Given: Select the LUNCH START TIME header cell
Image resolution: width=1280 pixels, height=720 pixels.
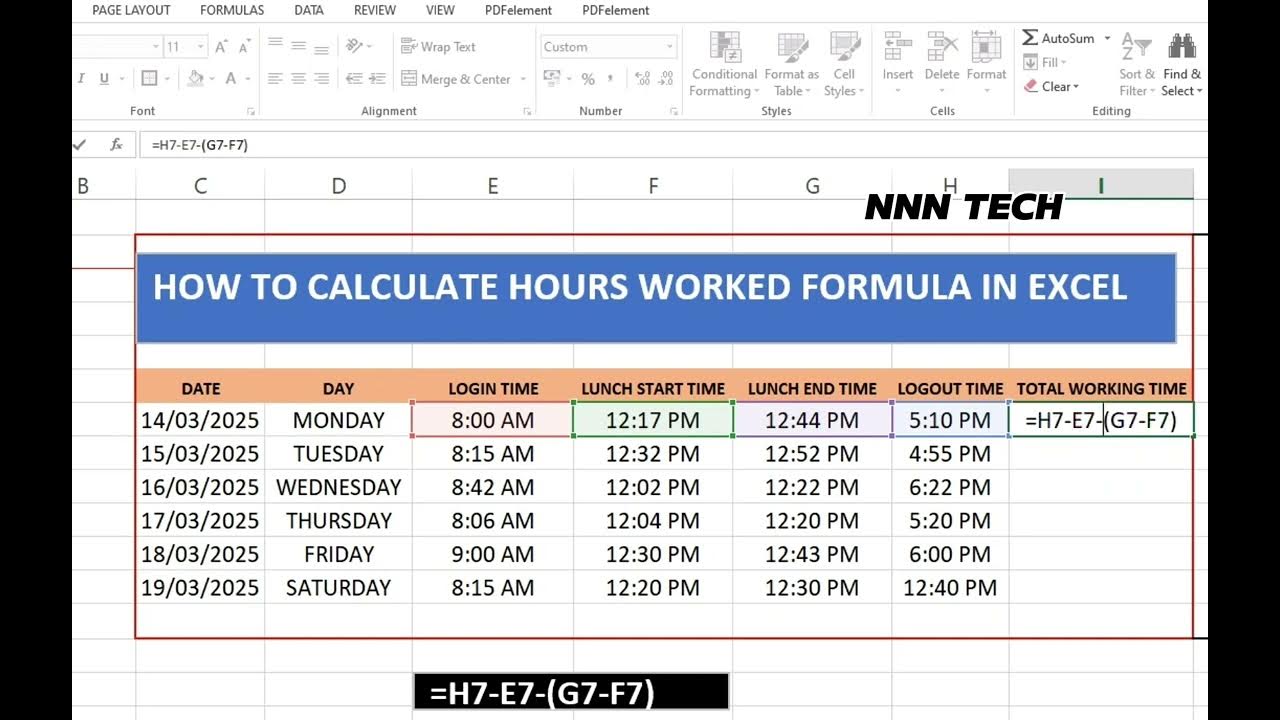Looking at the screenshot, I should coord(653,389).
